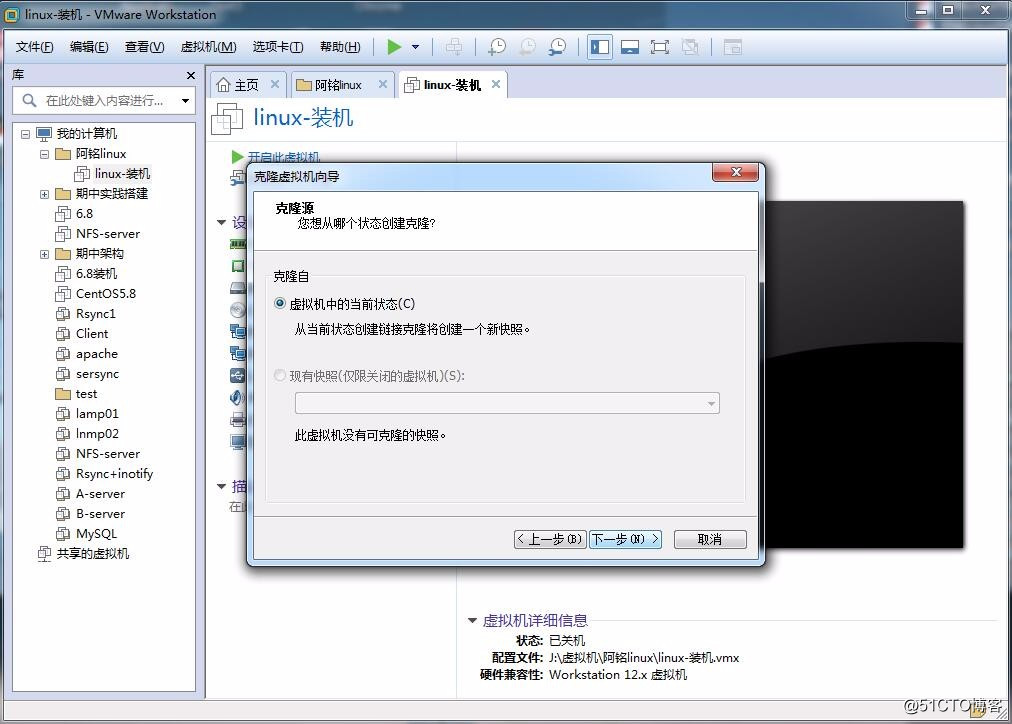Image resolution: width=1012 pixels, height=724 pixels.
Task: Select 现有快照 radio button in the wizard
Action: [279, 376]
